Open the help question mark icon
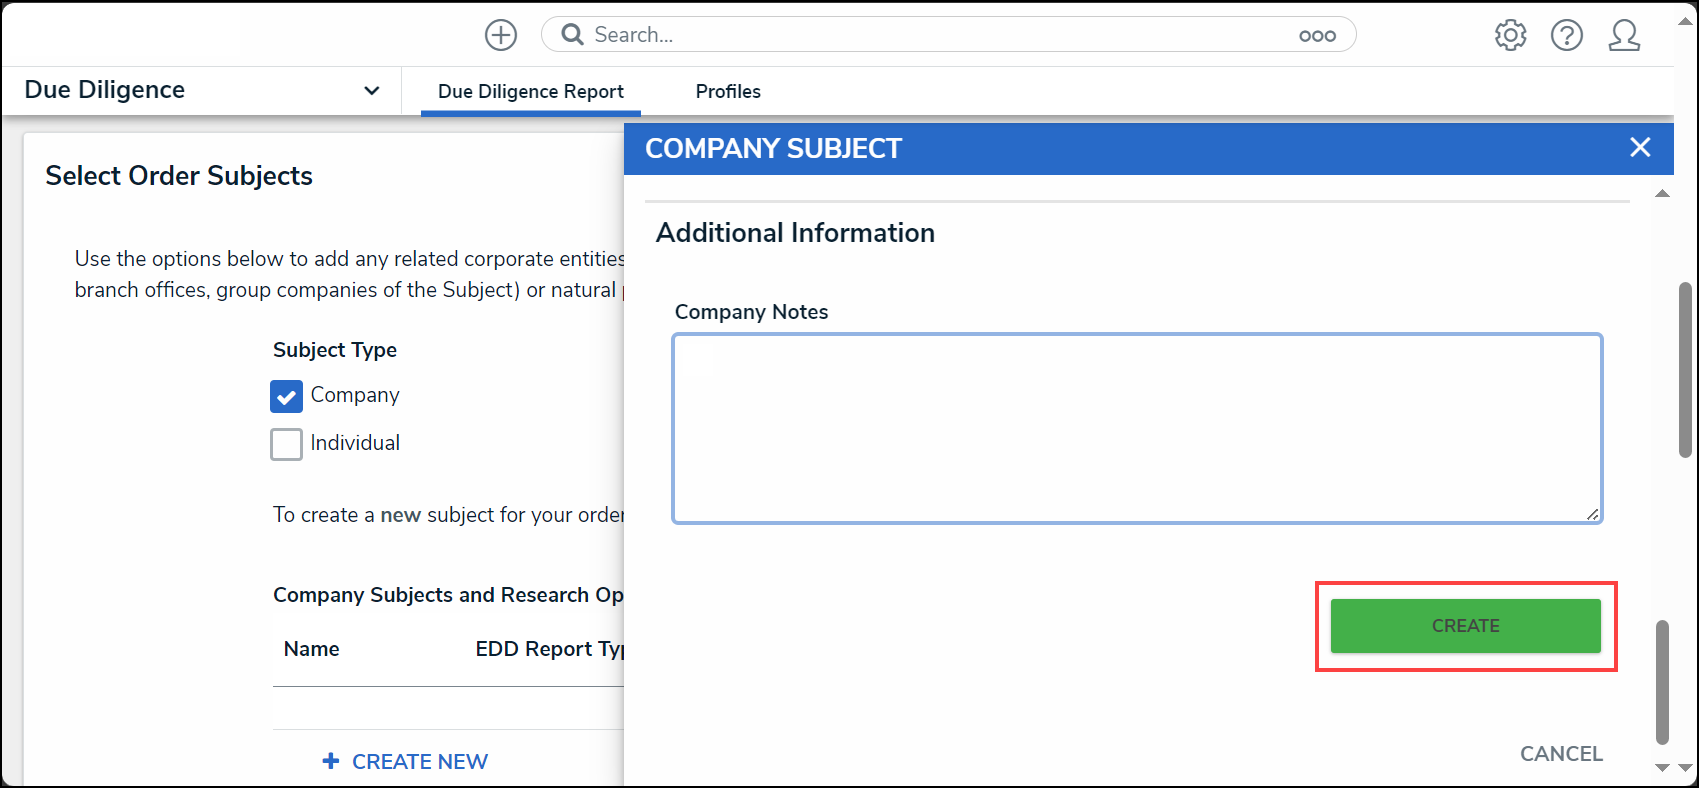 pyautogui.click(x=1567, y=35)
